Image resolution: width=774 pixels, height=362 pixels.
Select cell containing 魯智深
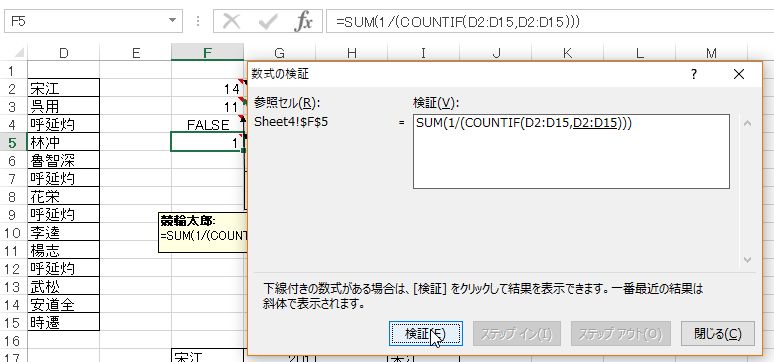[64, 161]
